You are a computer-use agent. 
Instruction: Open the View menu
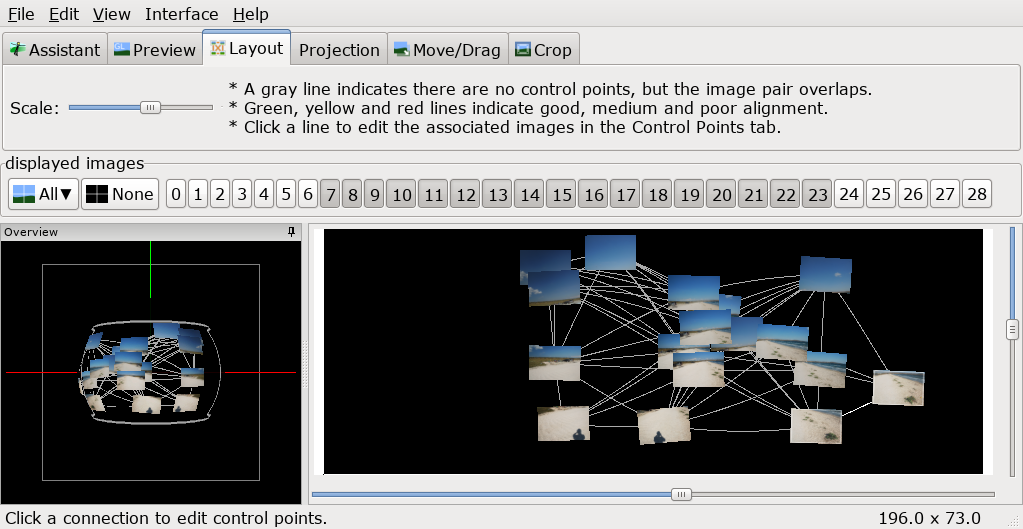(x=112, y=14)
